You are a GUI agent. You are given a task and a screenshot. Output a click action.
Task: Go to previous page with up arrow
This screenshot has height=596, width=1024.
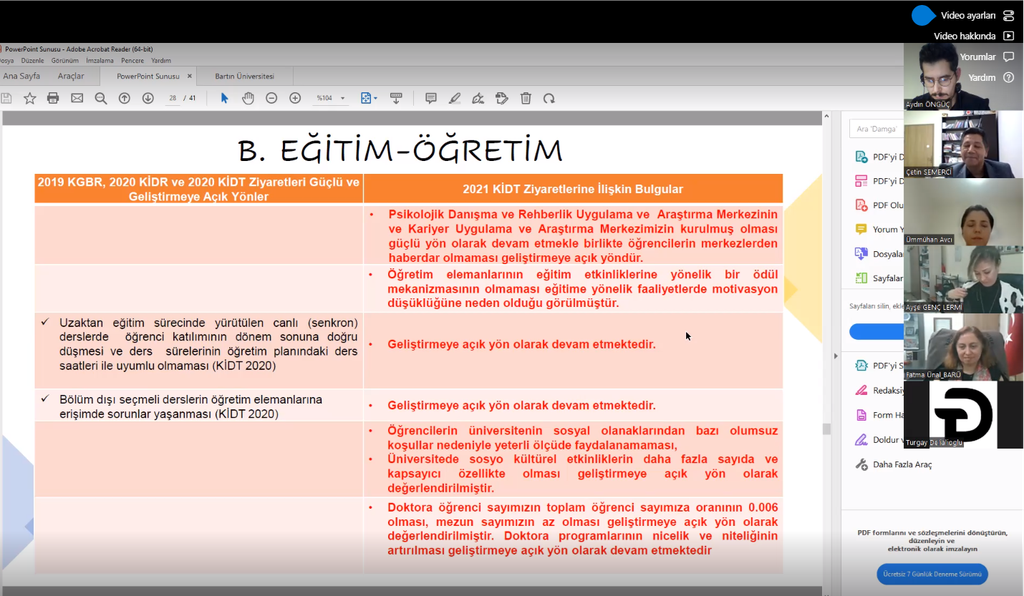click(124, 98)
